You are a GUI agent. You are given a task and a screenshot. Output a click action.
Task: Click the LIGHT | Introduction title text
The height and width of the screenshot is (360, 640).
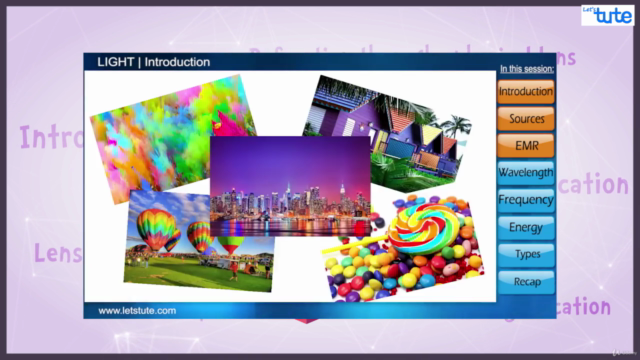coord(153,62)
